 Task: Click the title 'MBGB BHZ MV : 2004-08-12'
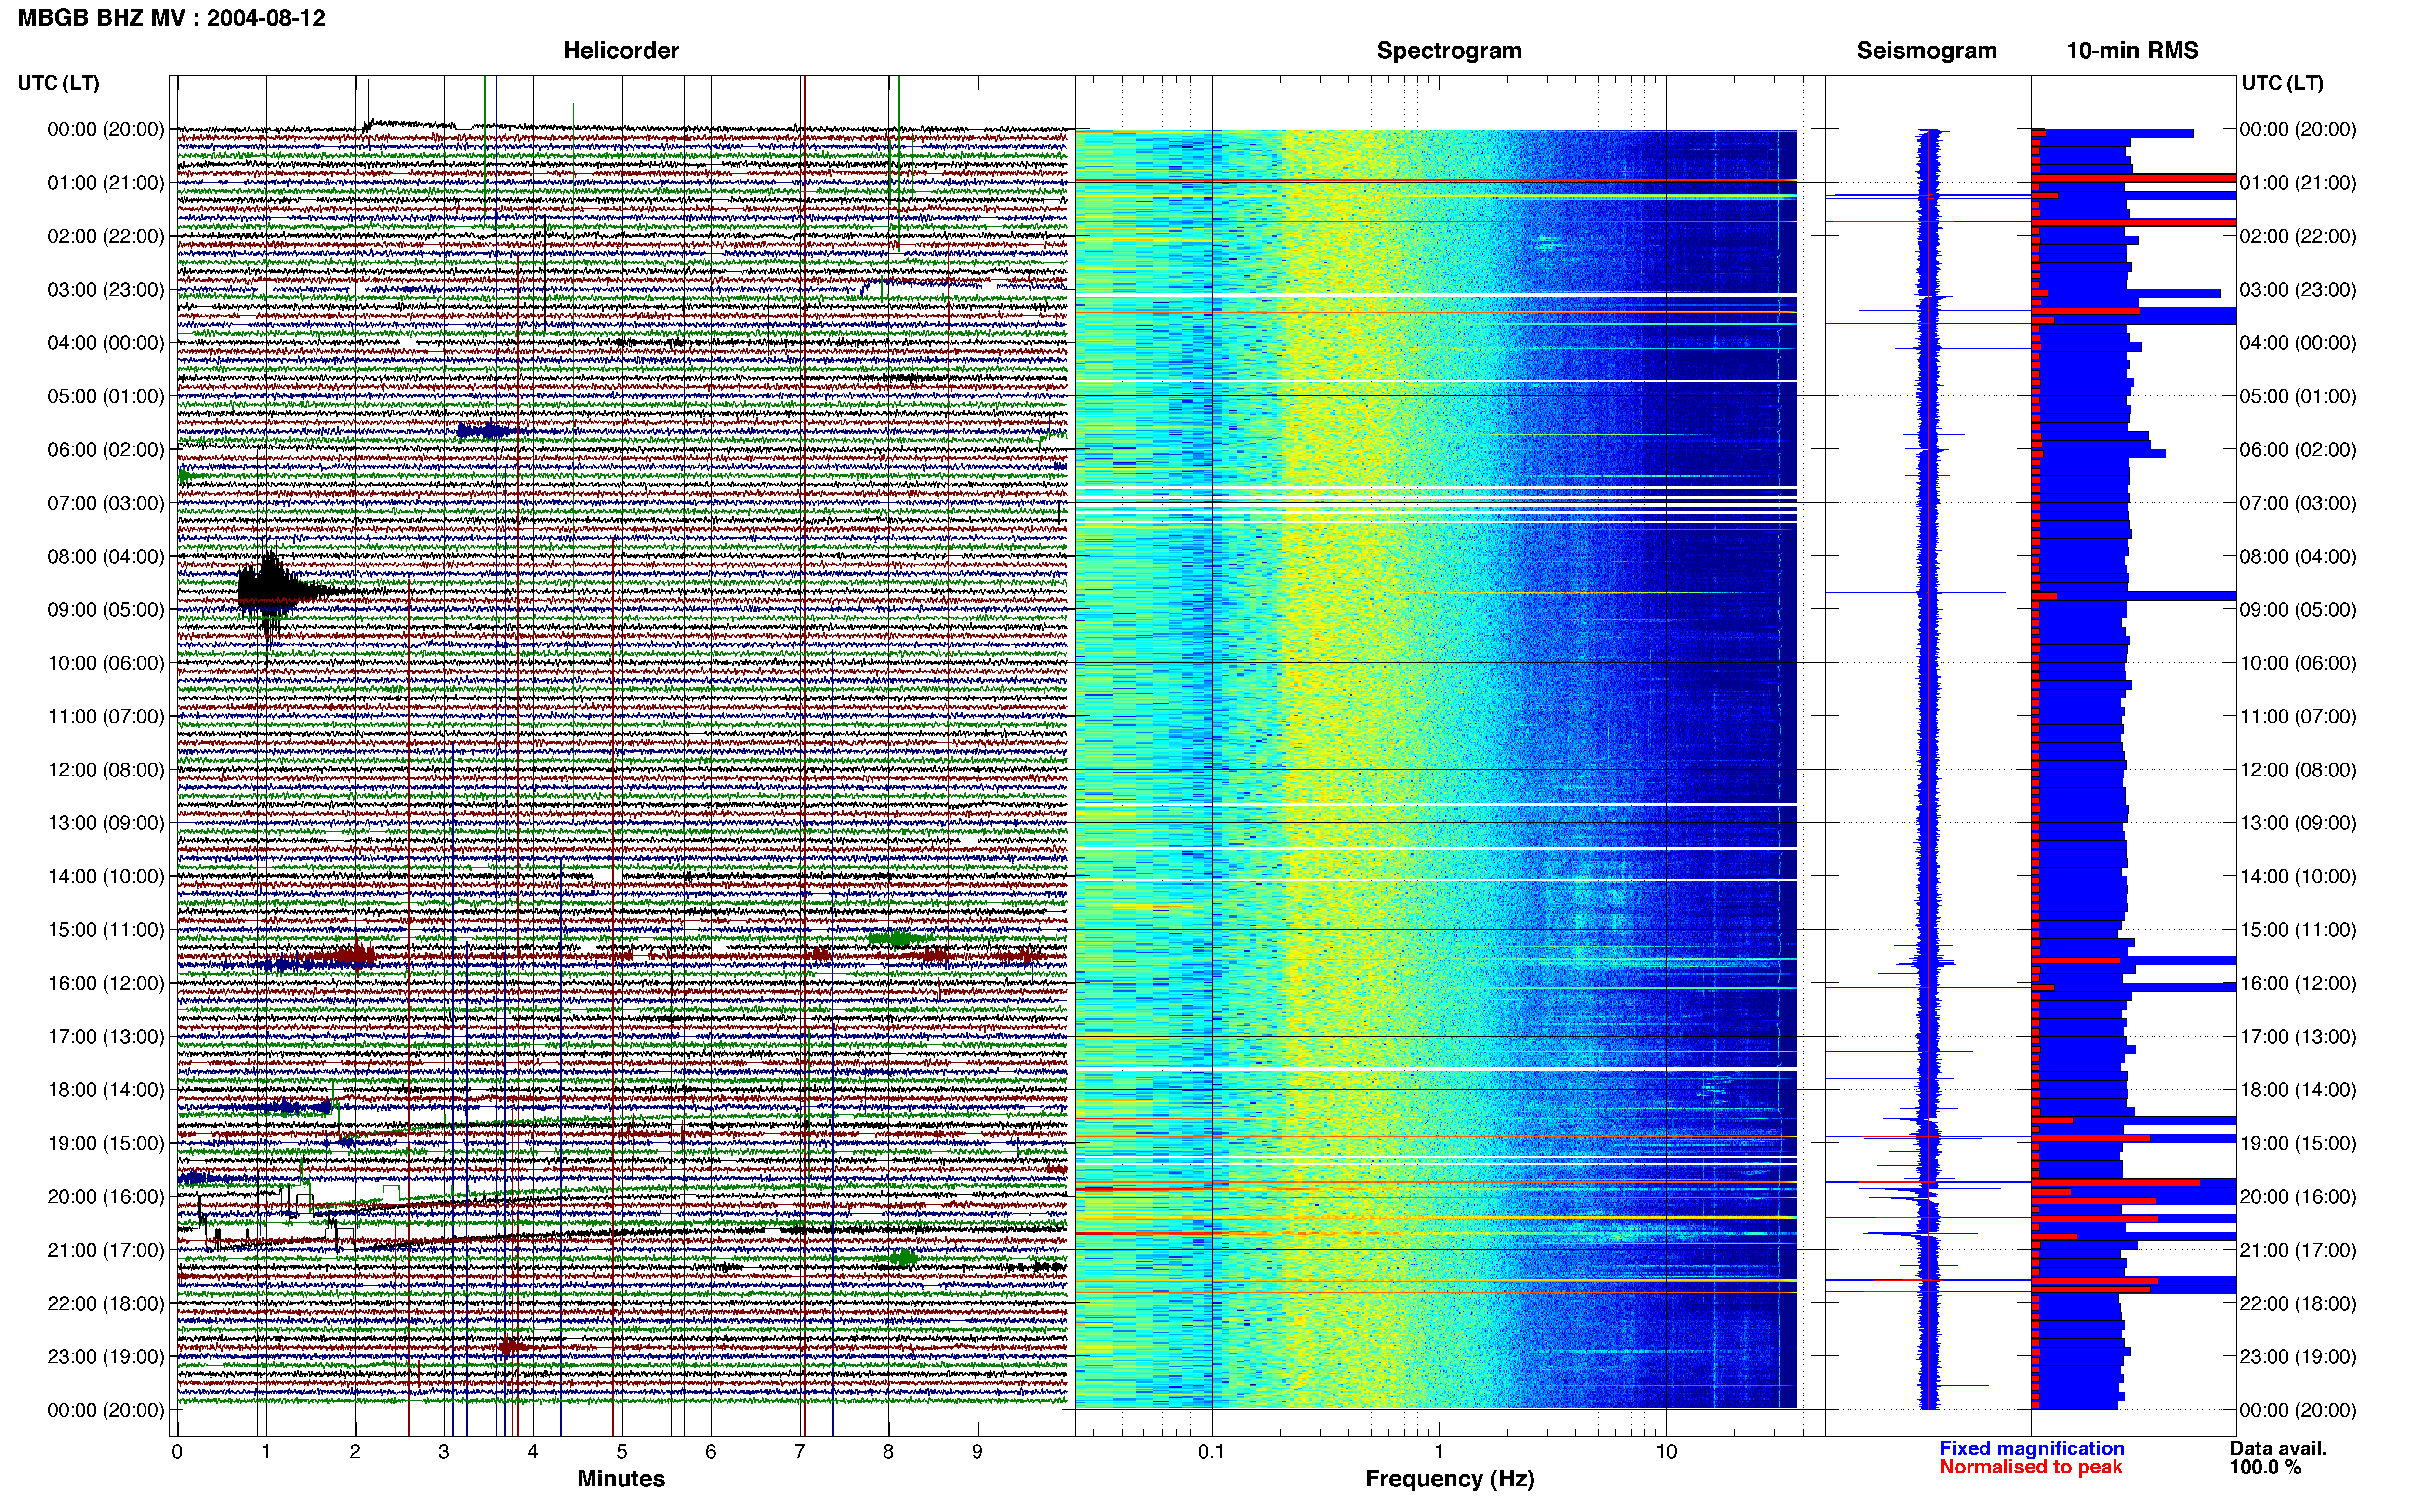click(172, 18)
